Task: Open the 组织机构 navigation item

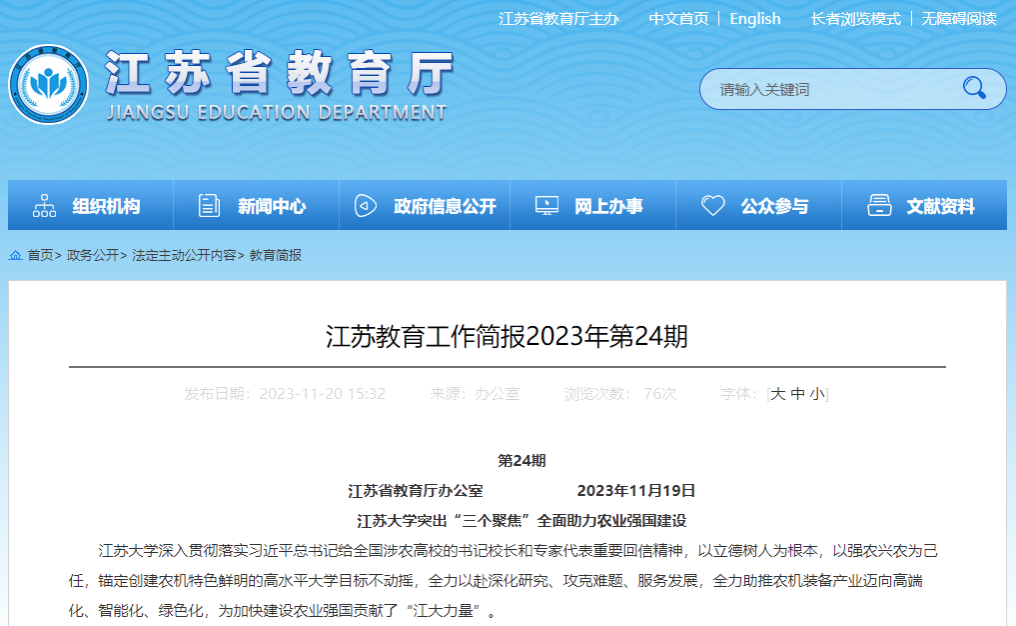Action: click(x=106, y=207)
